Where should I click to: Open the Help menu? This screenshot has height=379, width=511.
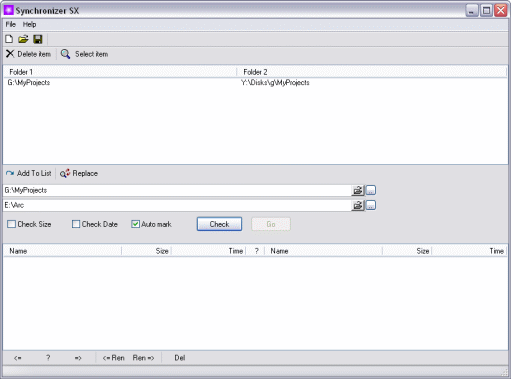point(29,24)
